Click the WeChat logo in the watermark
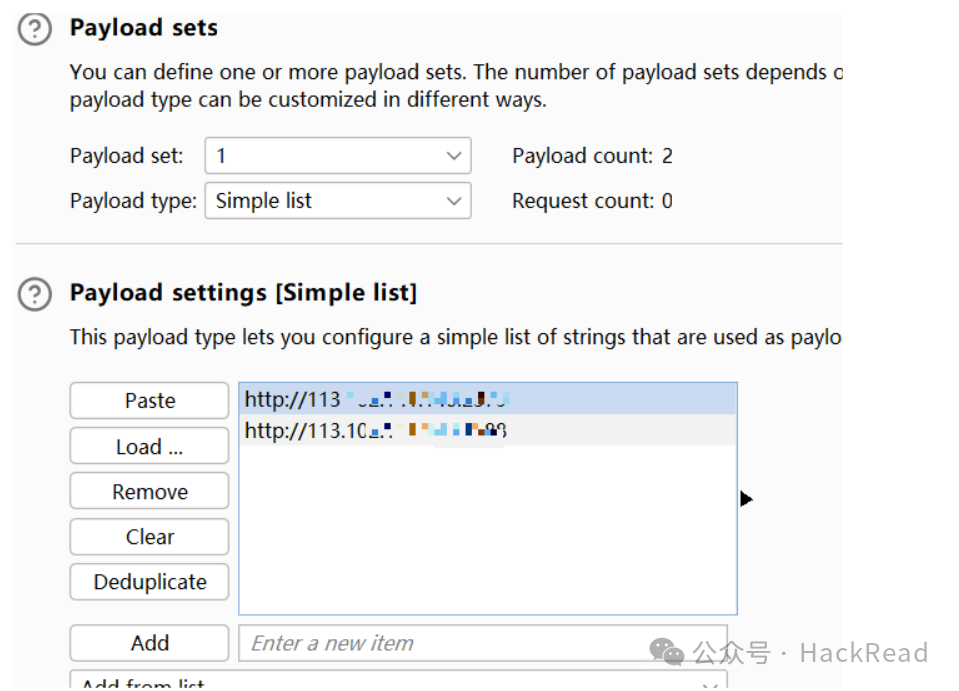This screenshot has height=691, width=959. [667, 653]
